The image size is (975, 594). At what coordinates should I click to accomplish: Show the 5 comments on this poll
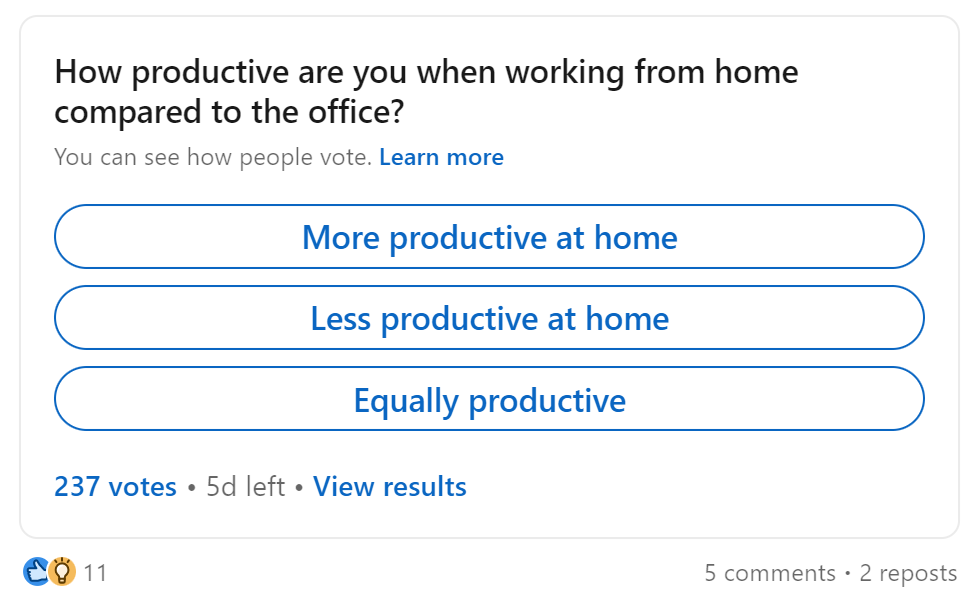pos(771,573)
